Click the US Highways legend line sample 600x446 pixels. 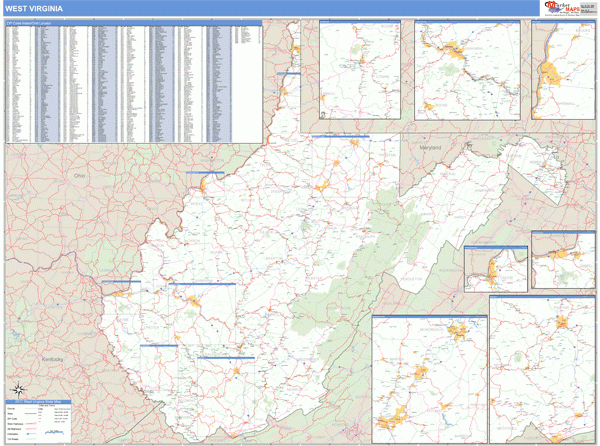click(x=31, y=429)
